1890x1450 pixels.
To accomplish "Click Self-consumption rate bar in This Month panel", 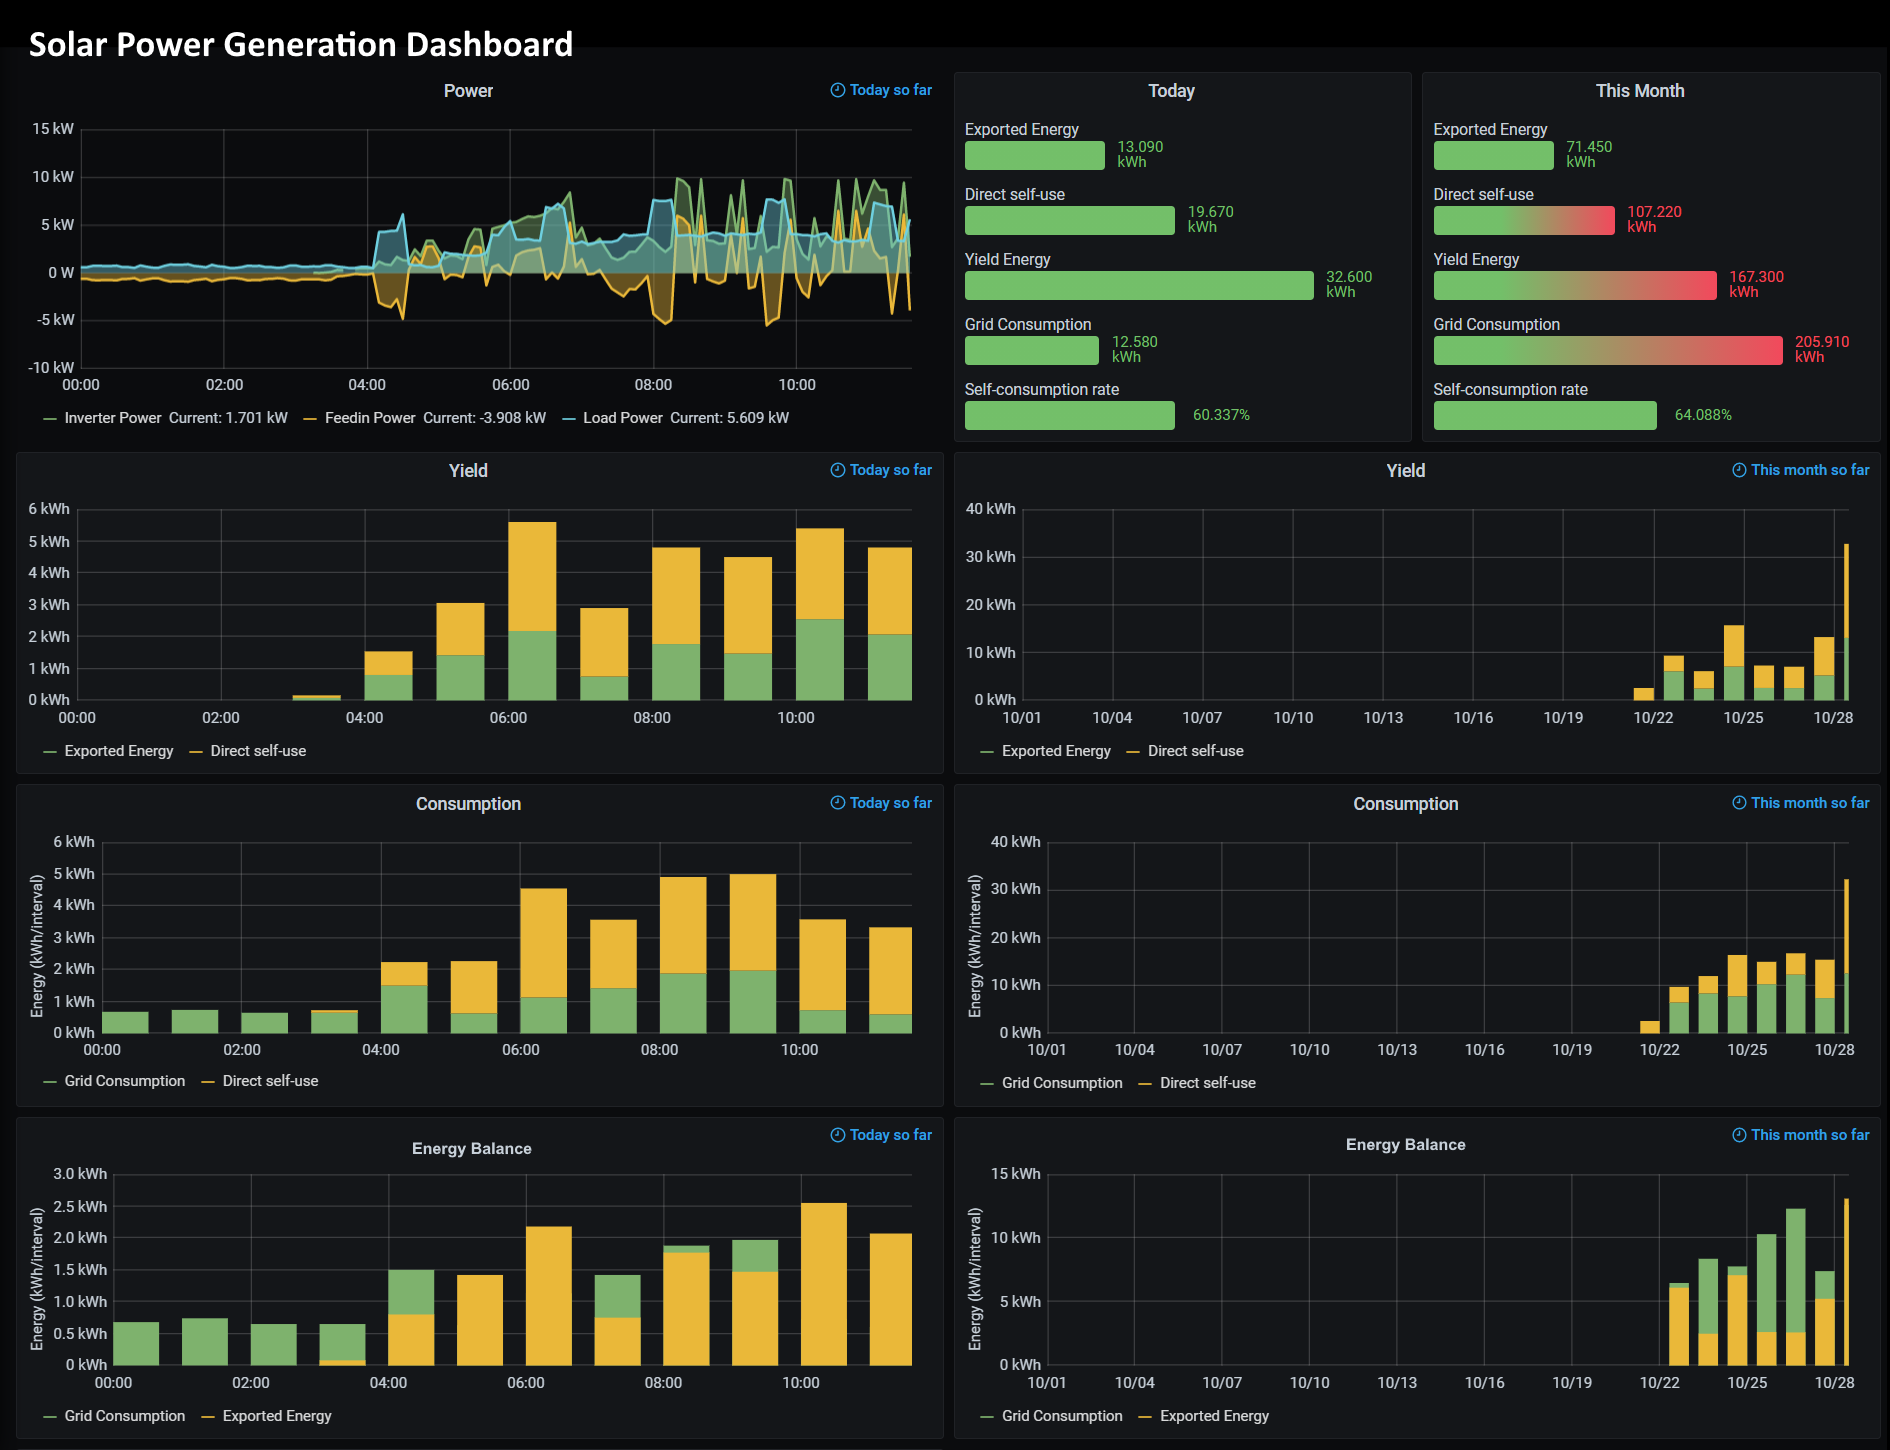I will click(x=1545, y=415).
